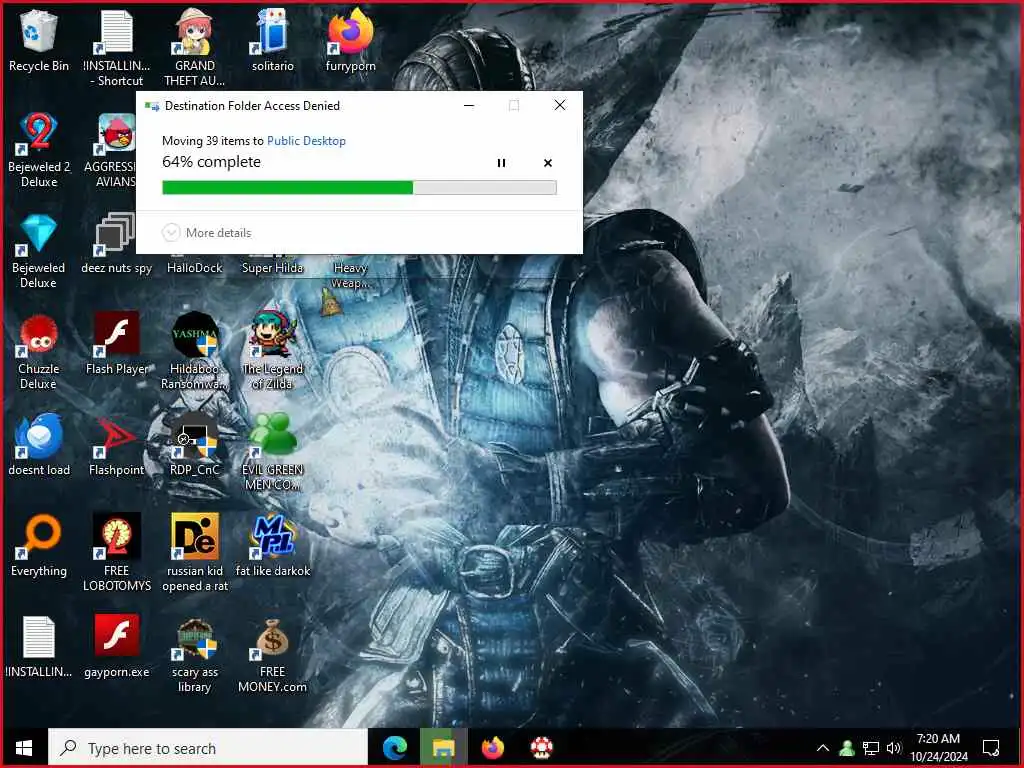Open the volume control tray icon
Image resolution: width=1024 pixels, height=768 pixels.
point(894,748)
